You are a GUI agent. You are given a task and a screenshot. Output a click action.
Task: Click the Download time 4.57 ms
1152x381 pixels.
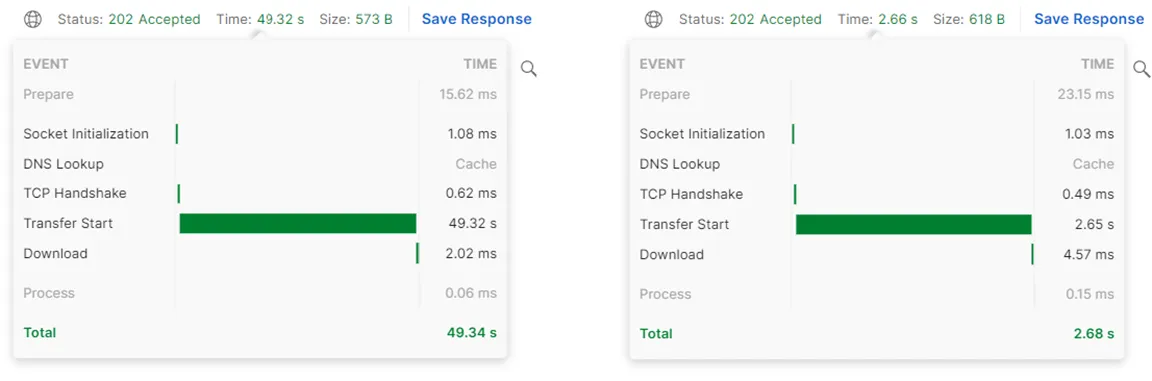(1089, 254)
